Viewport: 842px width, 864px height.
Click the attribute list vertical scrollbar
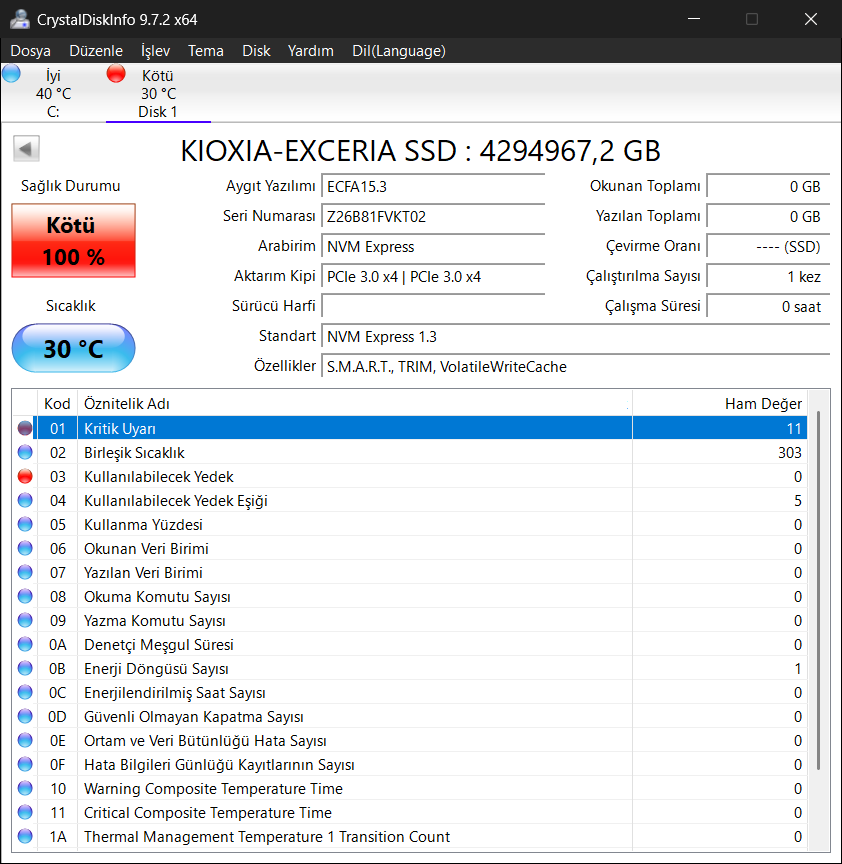click(x=819, y=590)
